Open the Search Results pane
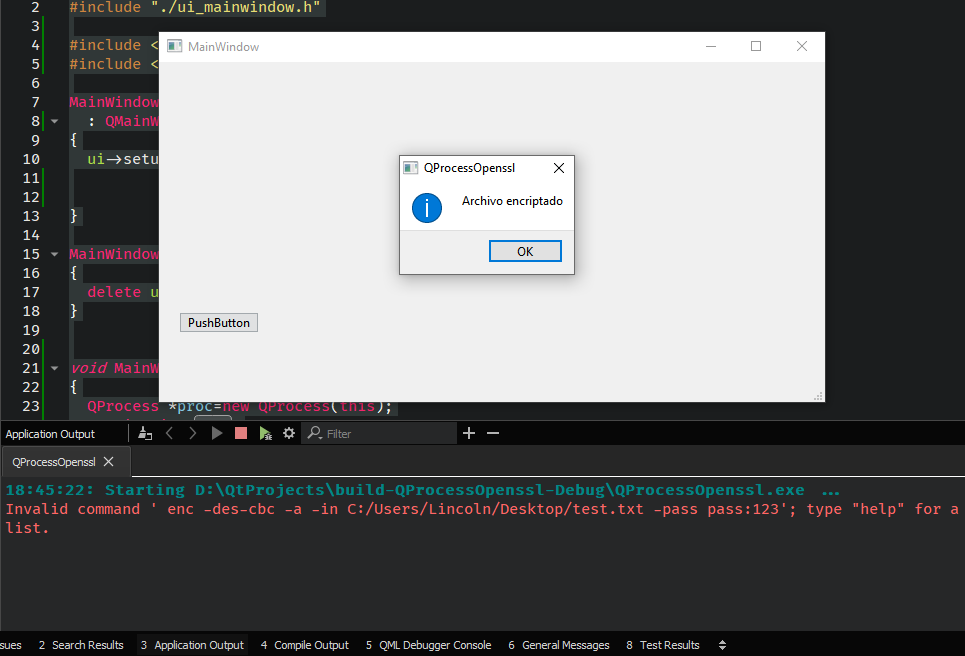Viewport: 965px width, 656px height. (x=81, y=645)
